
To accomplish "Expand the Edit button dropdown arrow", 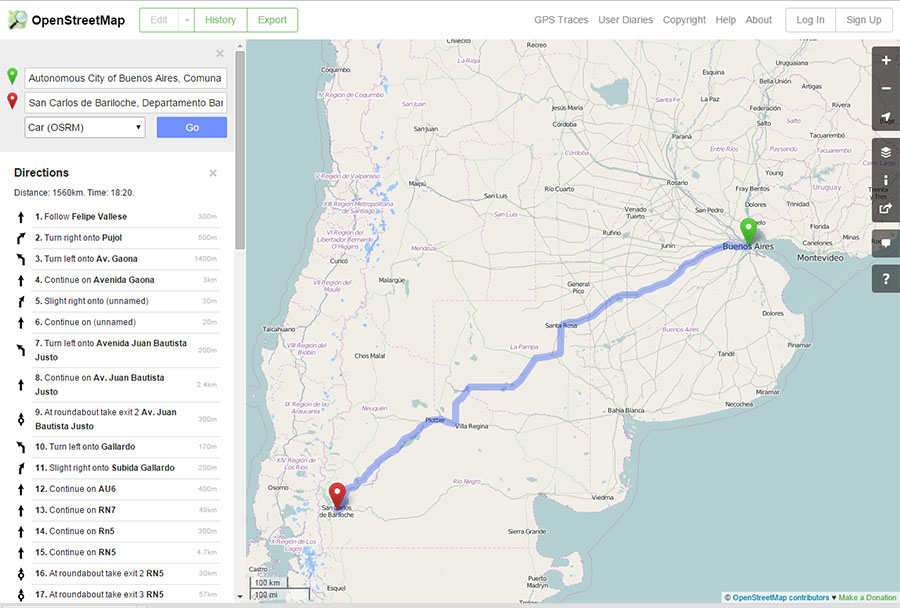I will point(187,20).
